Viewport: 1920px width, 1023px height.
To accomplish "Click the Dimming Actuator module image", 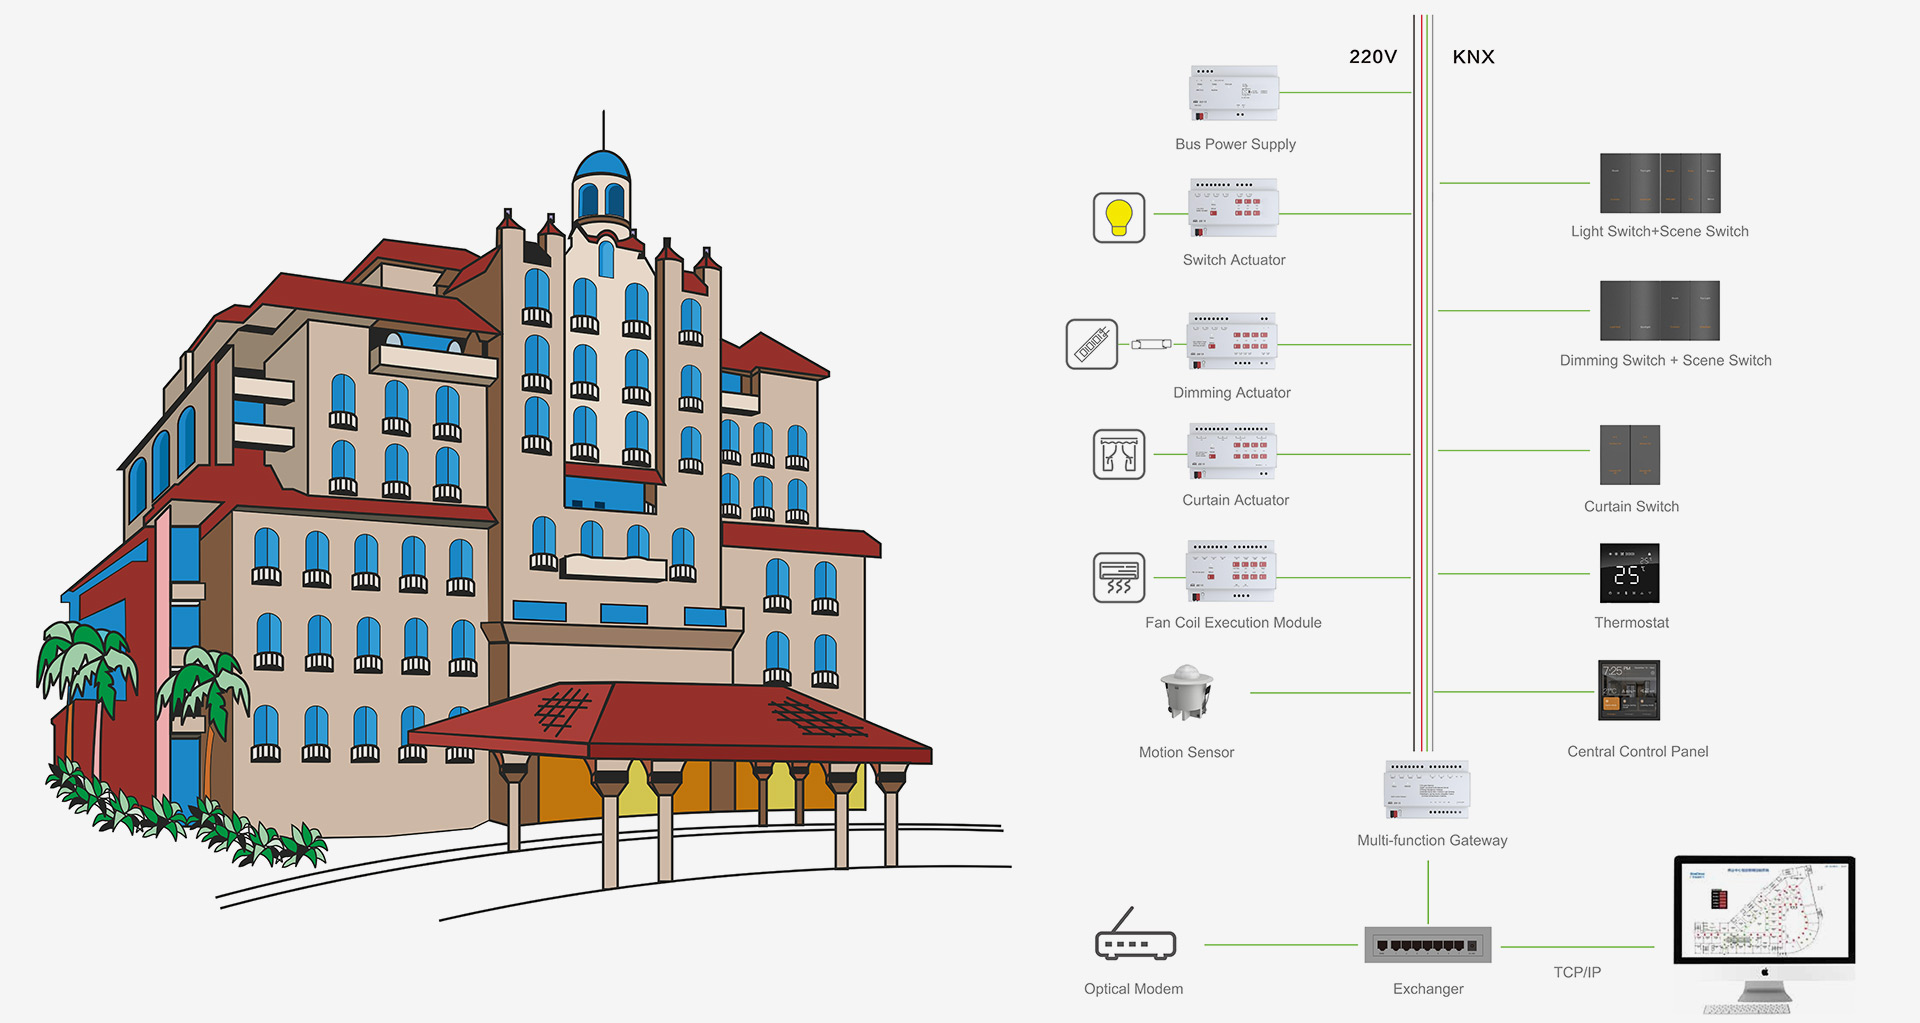I will click(x=1232, y=341).
